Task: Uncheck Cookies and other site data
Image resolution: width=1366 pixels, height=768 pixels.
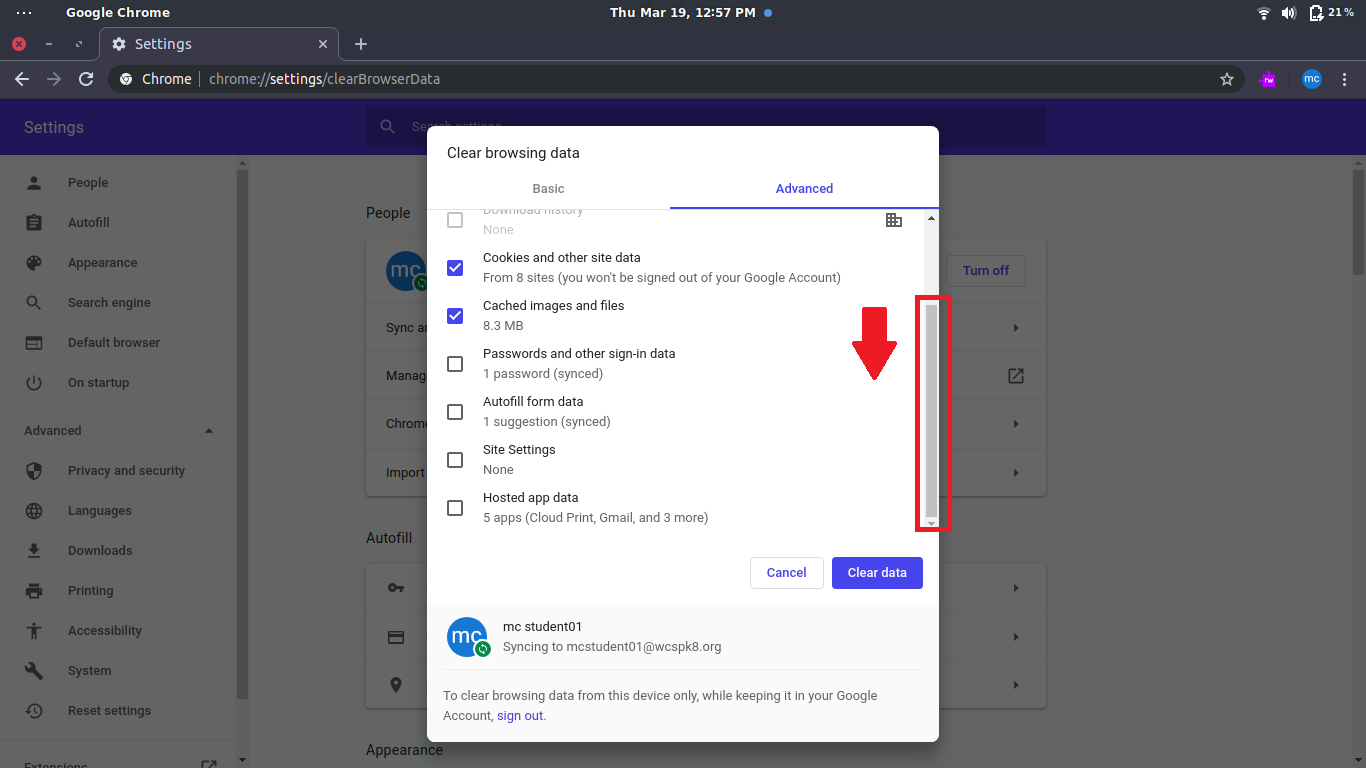Action: [x=455, y=268]
